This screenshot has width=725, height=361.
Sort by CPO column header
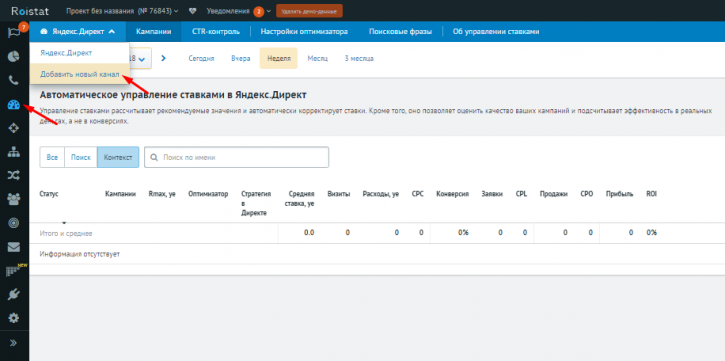point(587,194)
